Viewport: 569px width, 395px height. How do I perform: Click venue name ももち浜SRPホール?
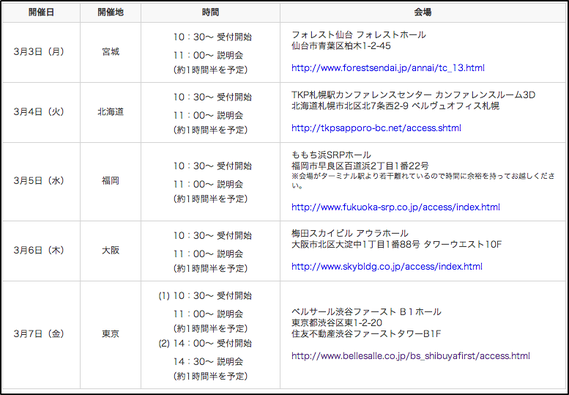pyautogui.click(x=331, y=155)
